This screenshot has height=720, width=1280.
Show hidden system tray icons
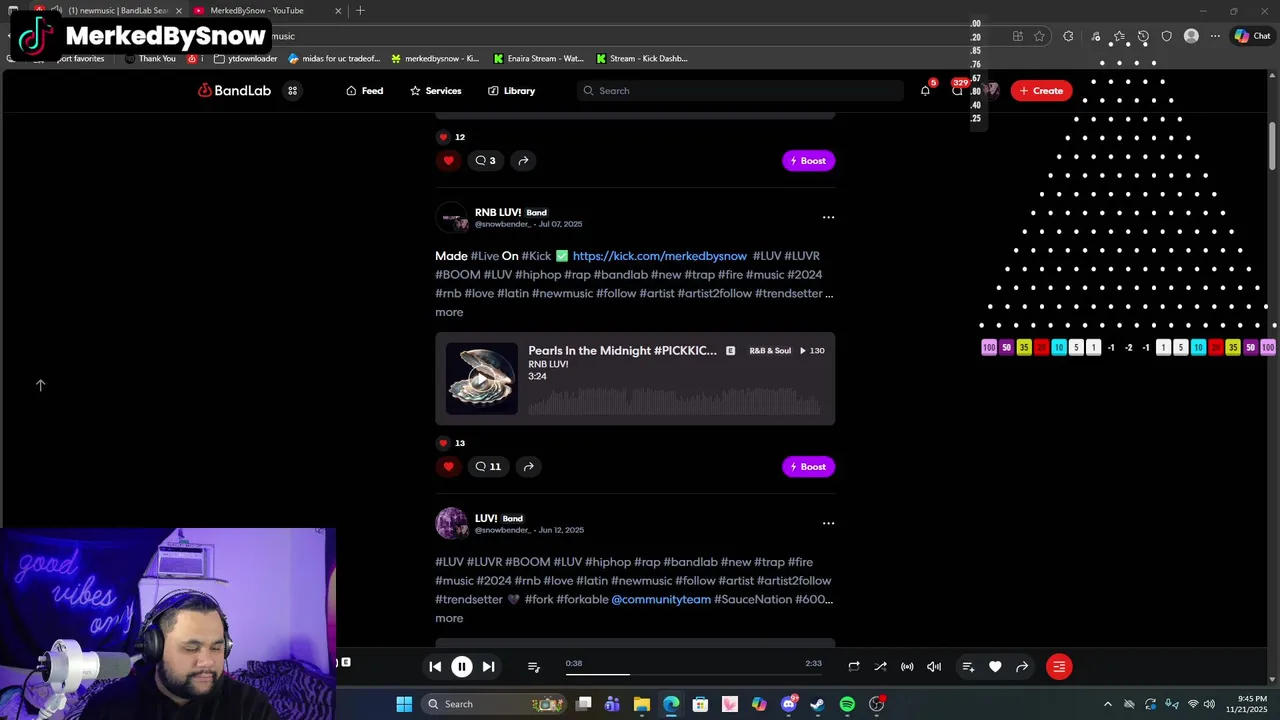pyautogui.click(x=1107, y=704)
